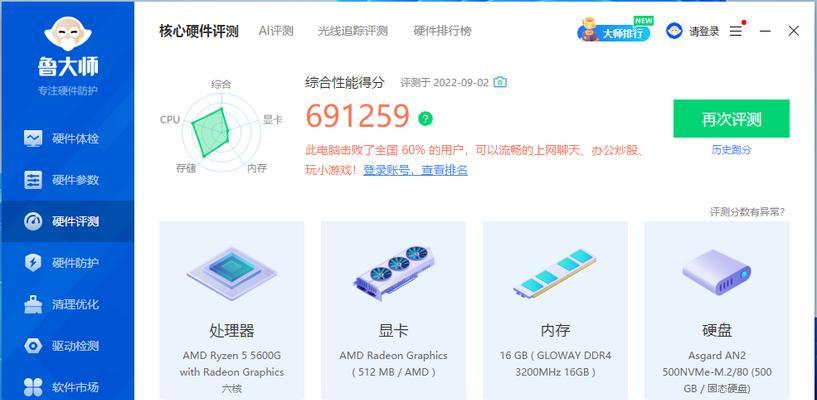This screenshot has width=817, height=400.
Task: Click the 鲁大师 mascot logo
Action: [x=68, y=34]
